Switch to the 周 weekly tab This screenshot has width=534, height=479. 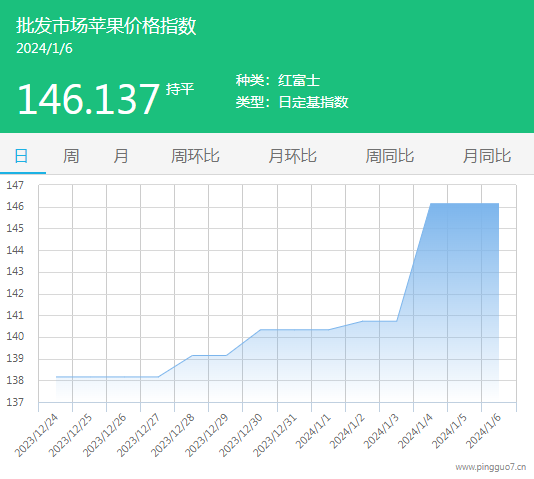pos(71,156)
